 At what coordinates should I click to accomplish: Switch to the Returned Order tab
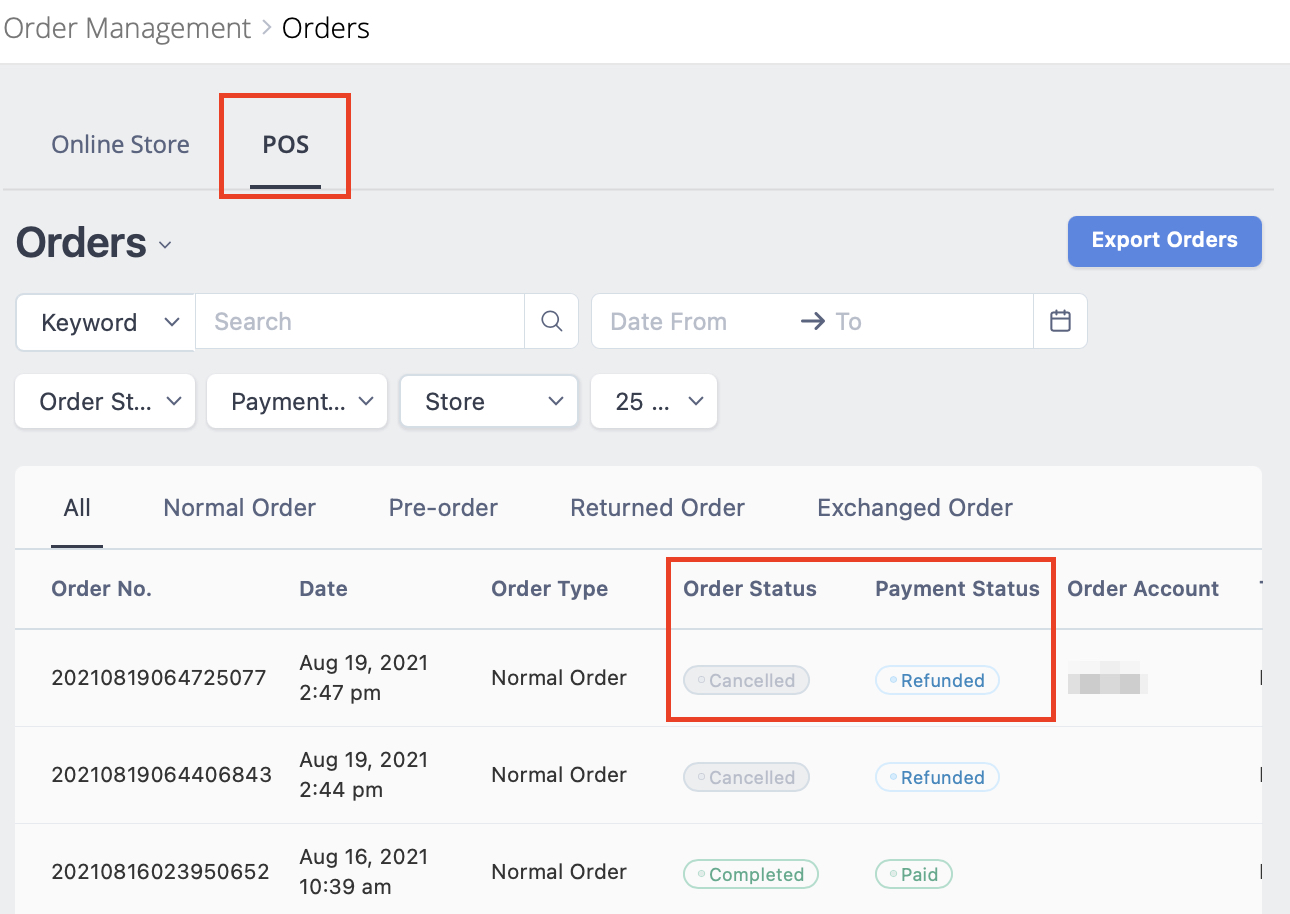click(x=657, y=507)
